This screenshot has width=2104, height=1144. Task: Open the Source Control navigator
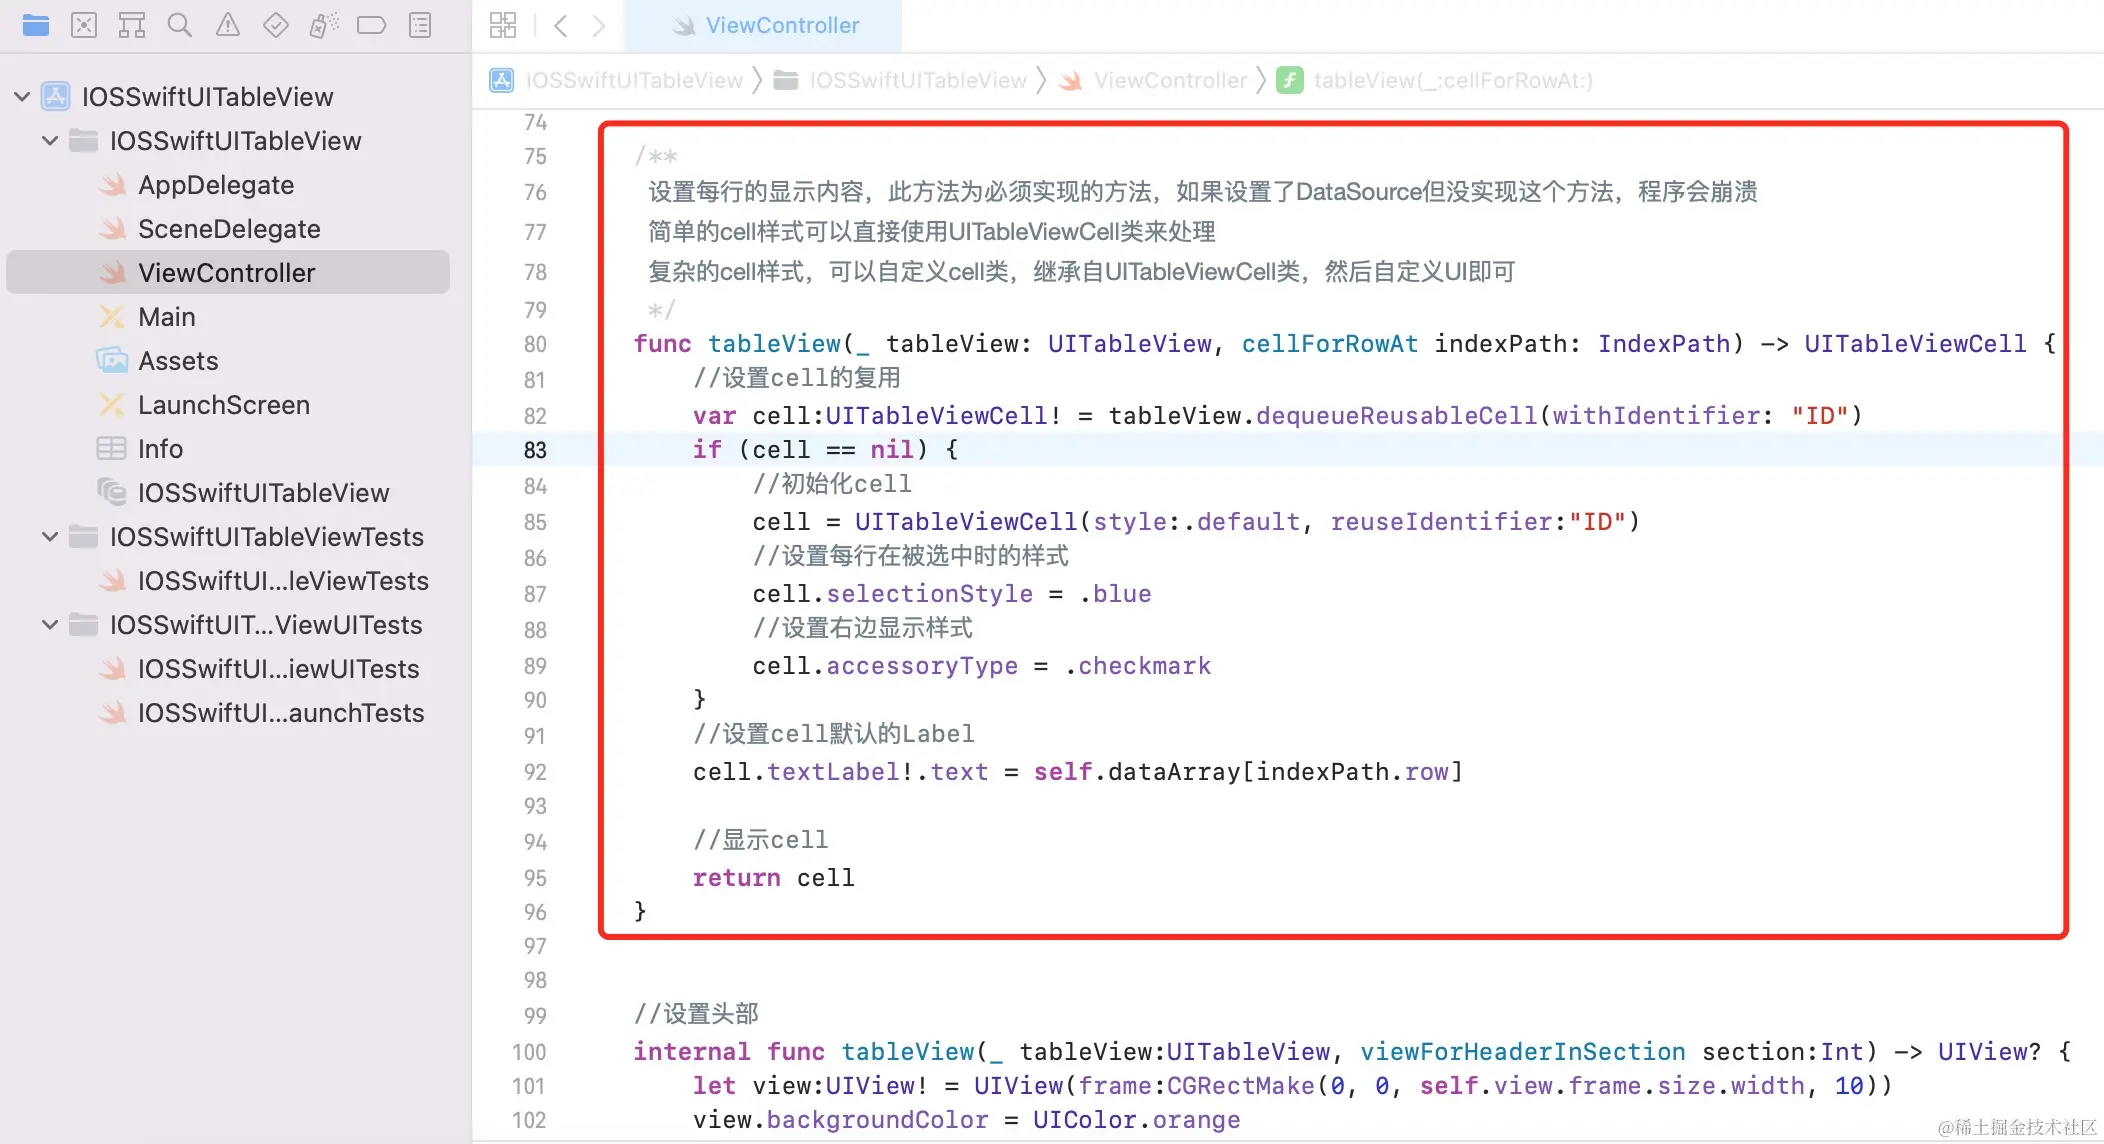(84, 25)
